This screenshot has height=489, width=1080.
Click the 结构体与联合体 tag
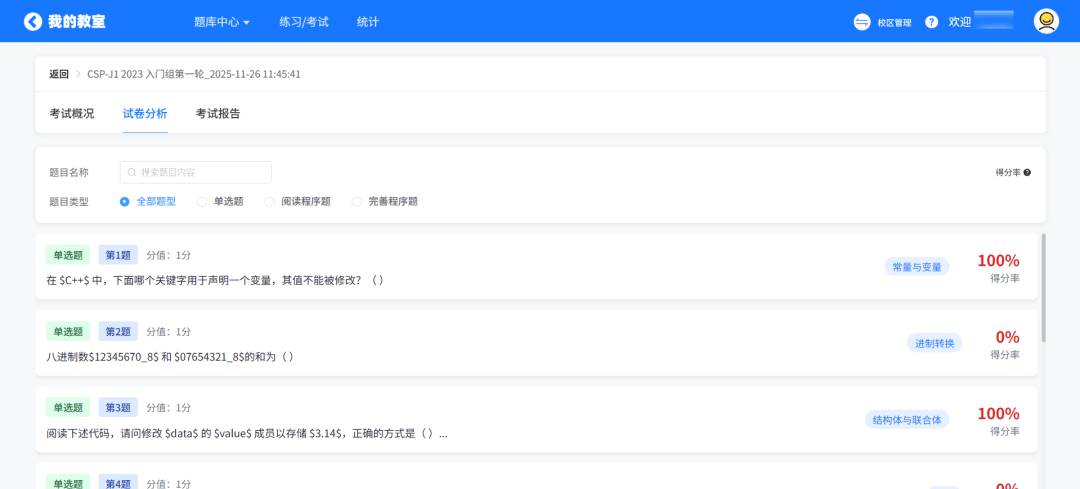tap(907, 419)
